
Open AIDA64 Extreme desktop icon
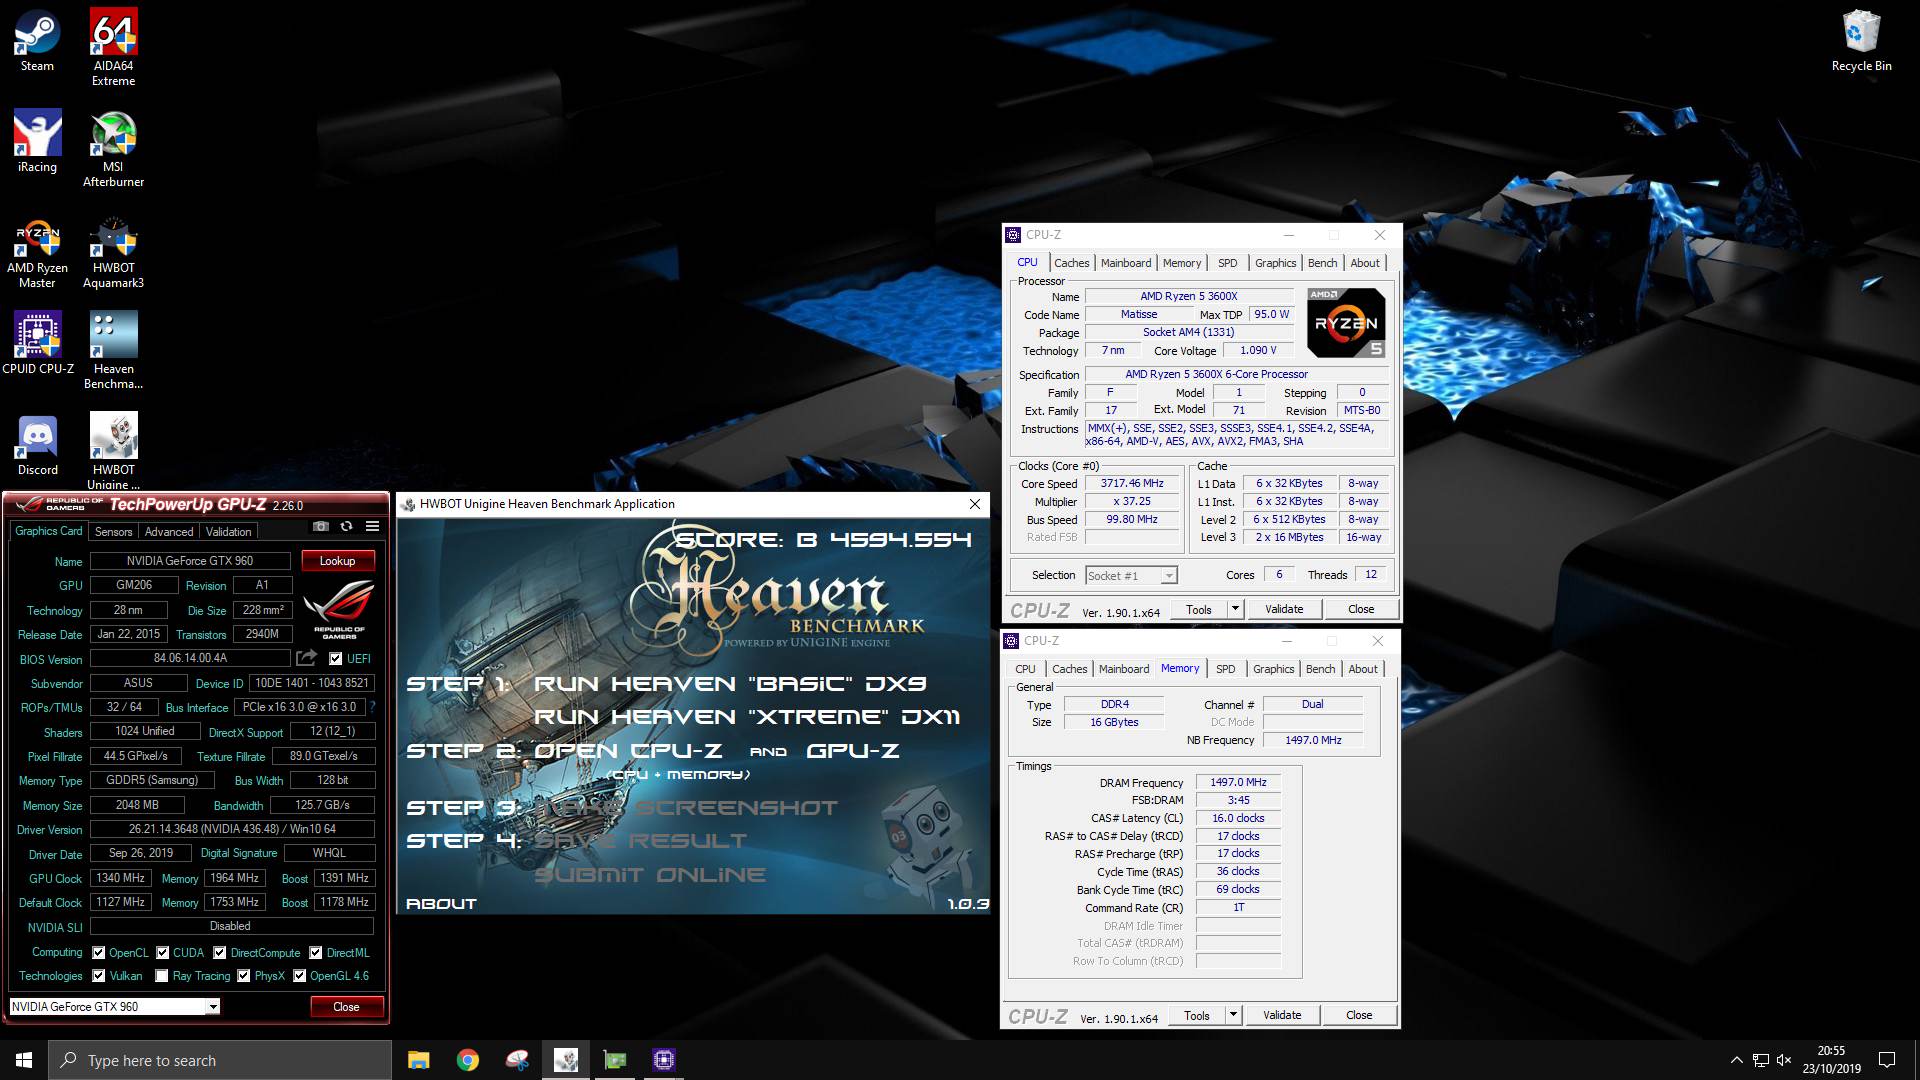point(113,47)
